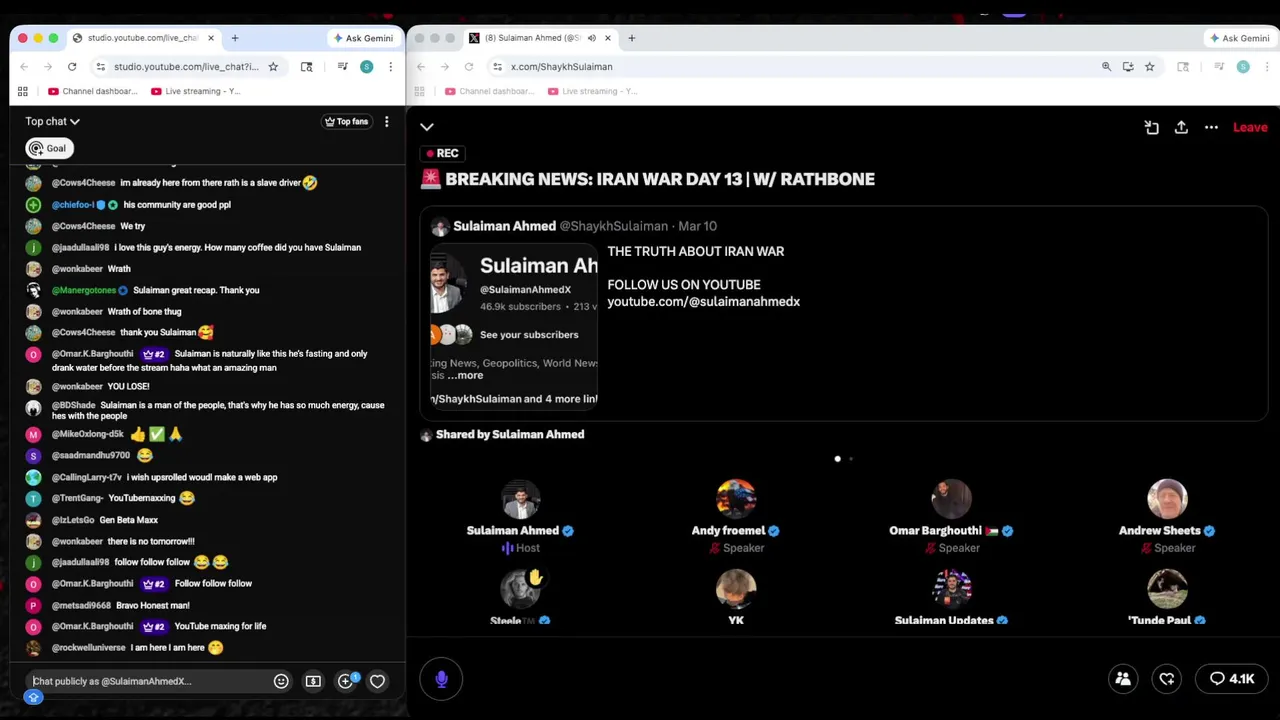Open speaker Omar Barghouthi's avatar
The width and height of the screenshot is (1280, 720).
951,499
